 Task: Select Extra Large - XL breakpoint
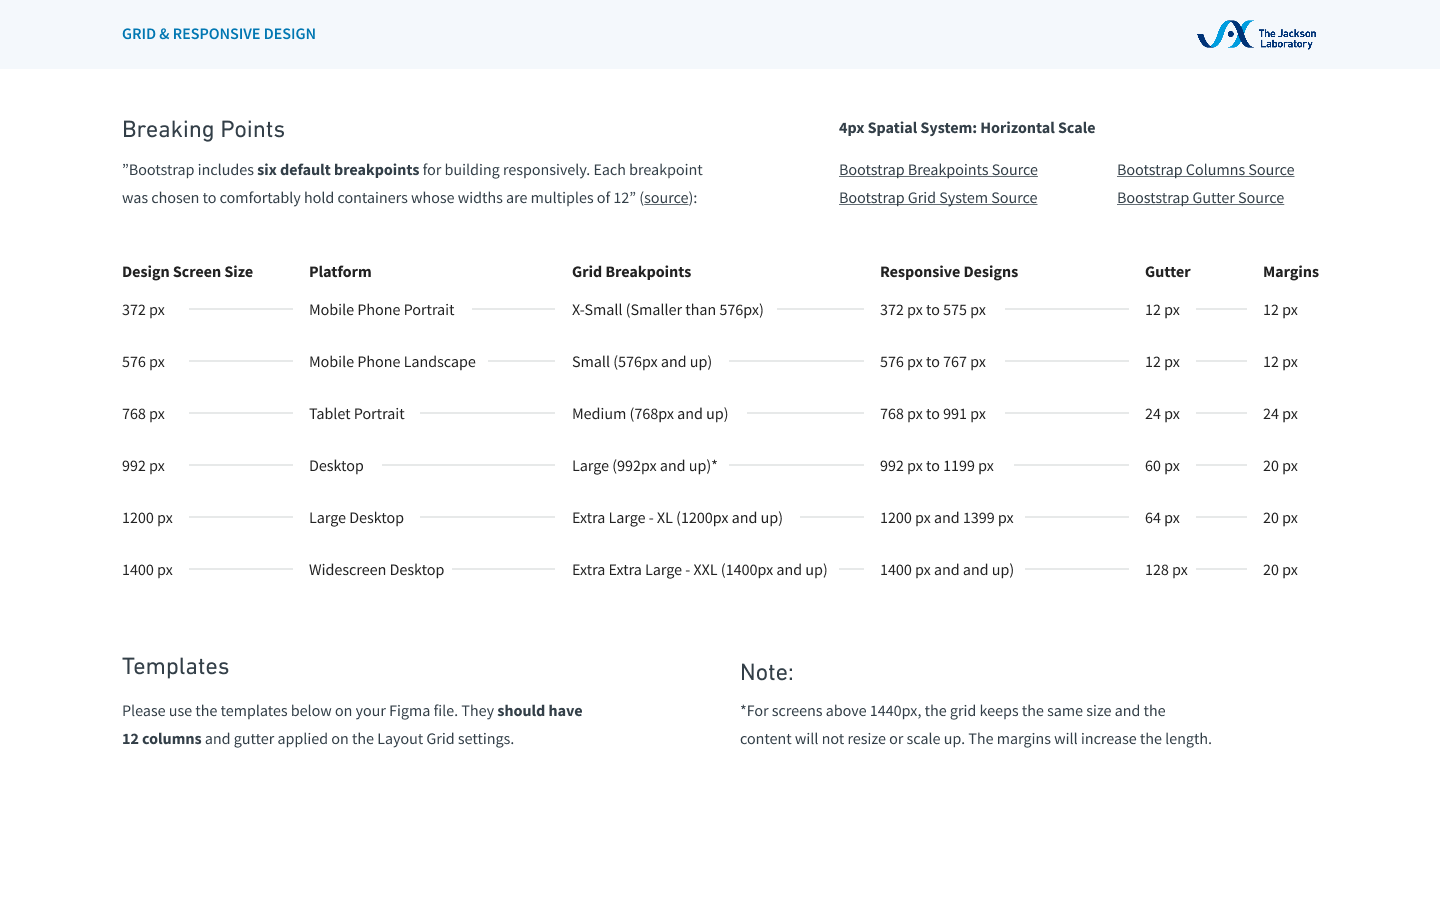677,518
